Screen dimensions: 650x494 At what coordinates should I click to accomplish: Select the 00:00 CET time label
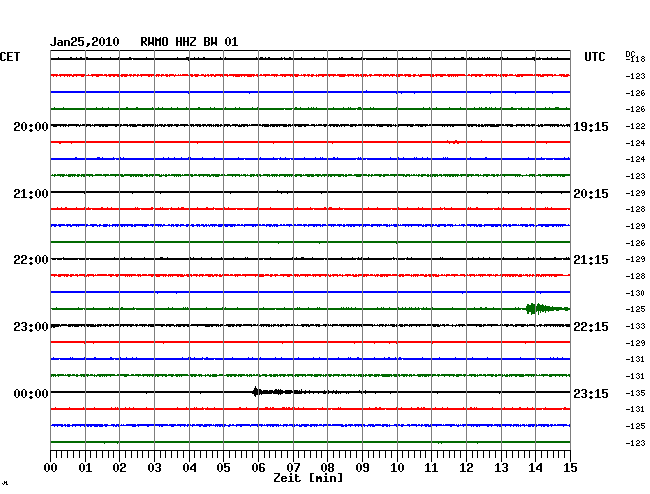coord(31,393)
